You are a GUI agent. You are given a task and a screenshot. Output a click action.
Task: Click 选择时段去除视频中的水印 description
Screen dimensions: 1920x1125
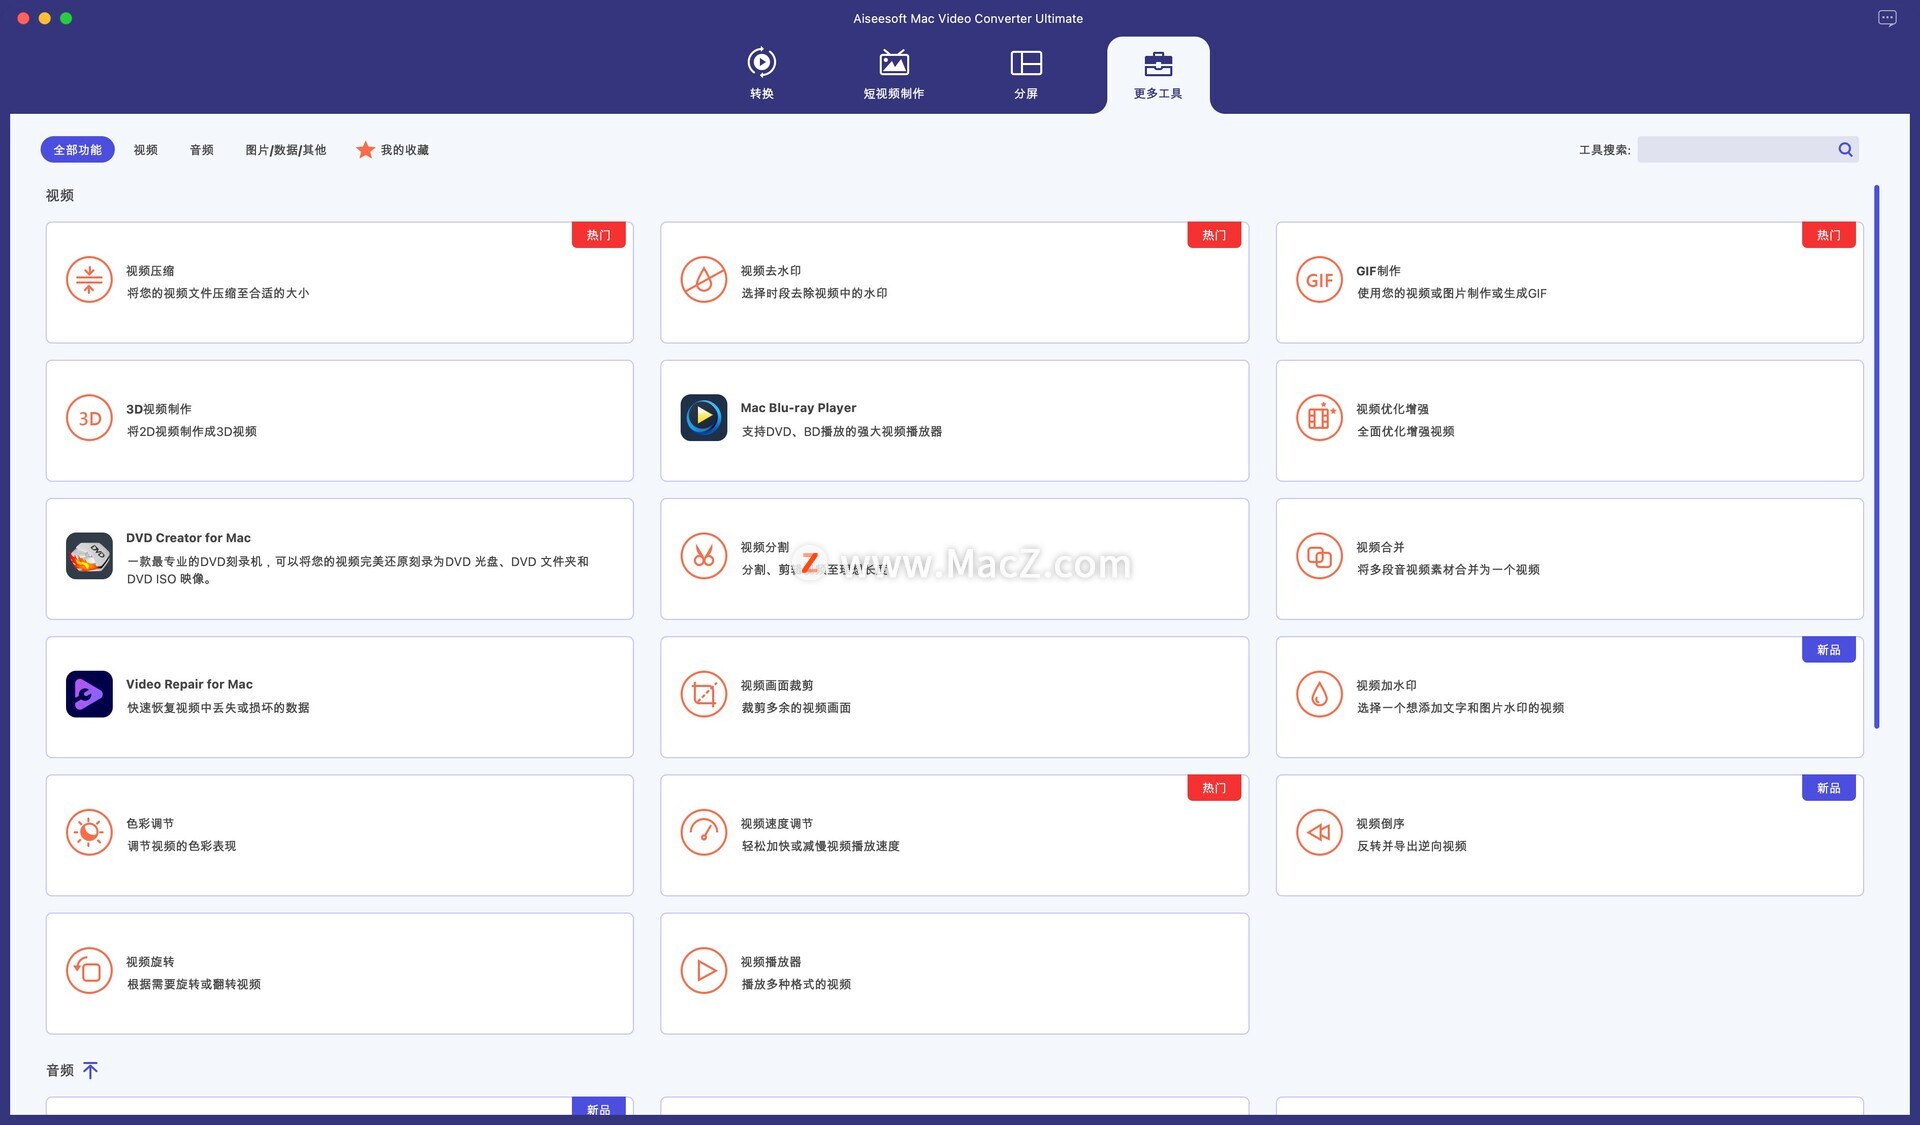tap(814, 293)
